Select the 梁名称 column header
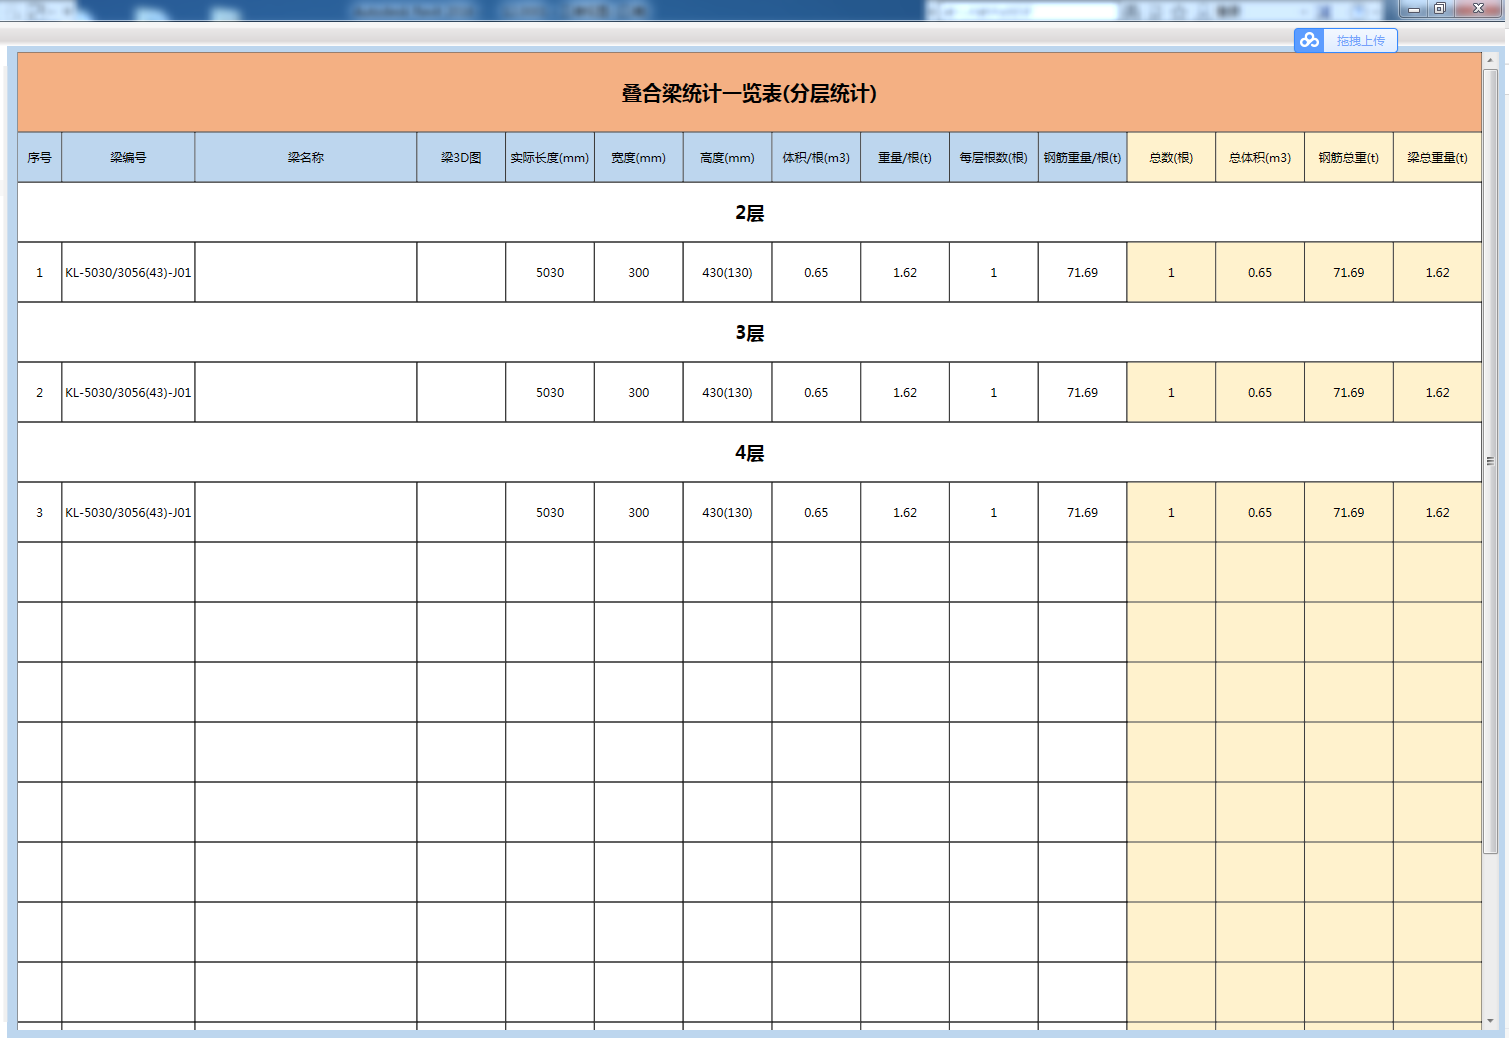Viewport: 1509px width, 1038px height. [x=305, y=158]
